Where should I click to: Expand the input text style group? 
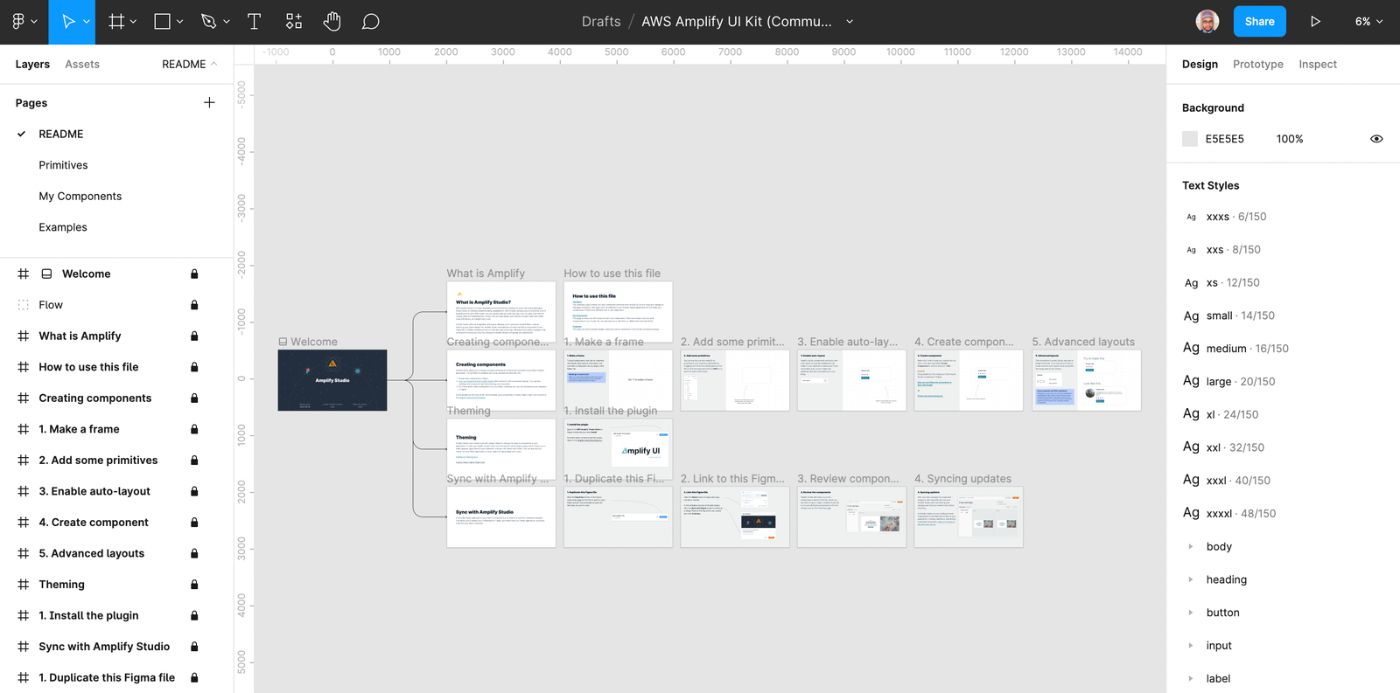coord(1190,646)
